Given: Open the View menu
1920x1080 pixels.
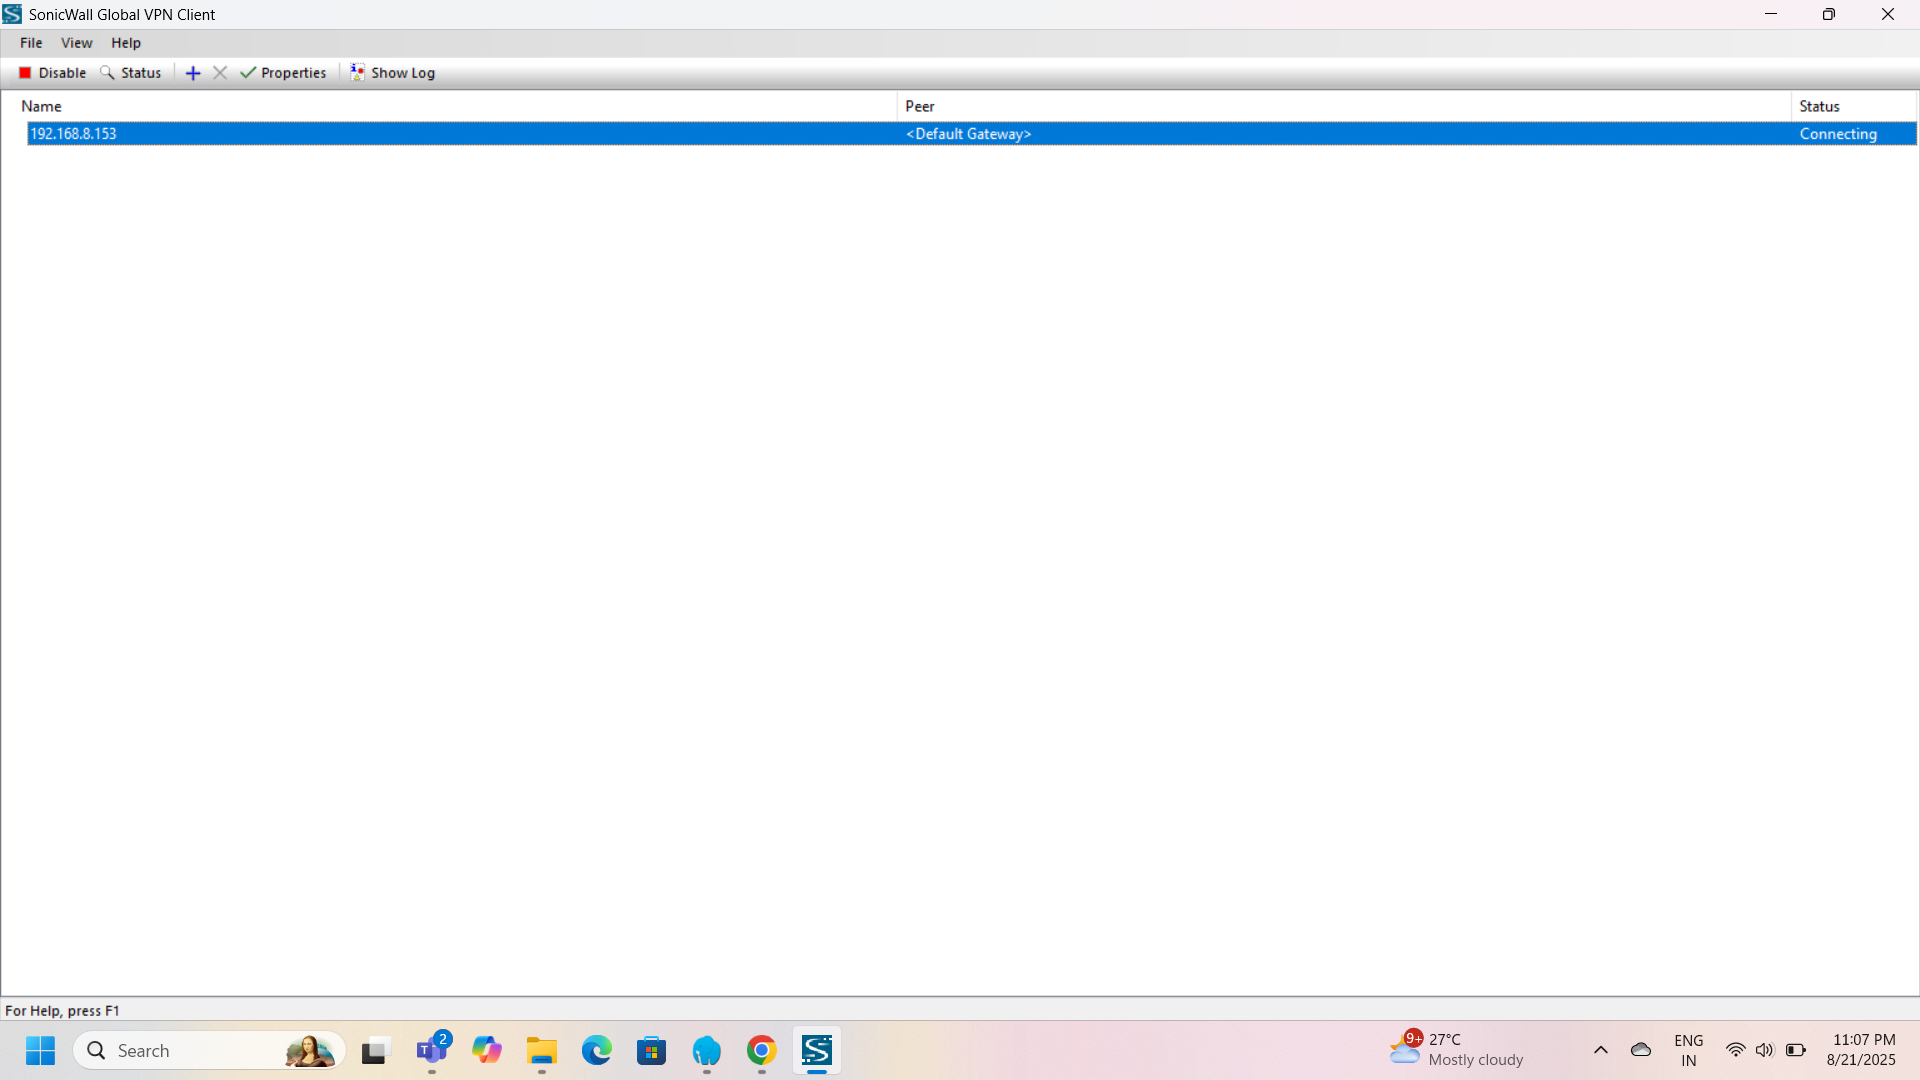Looking at the screenshot, I should pos(76,43).
